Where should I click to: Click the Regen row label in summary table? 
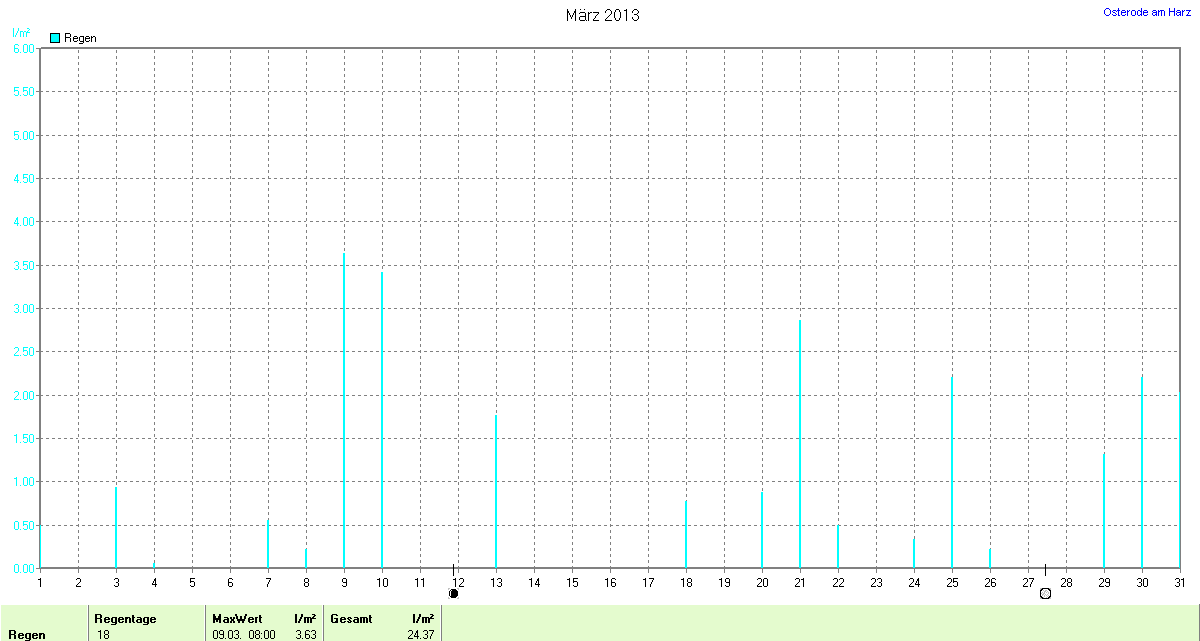[27, 635]
